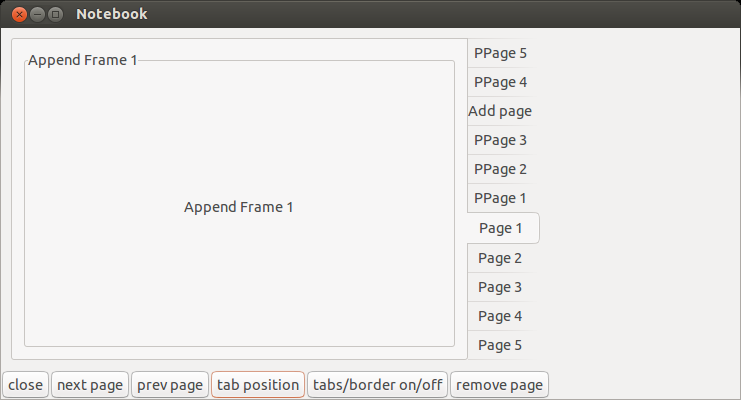Activate the Page 4 tab
Image resolution: width=741 pixels, height=400 pixels.
(x=500, y=316)
